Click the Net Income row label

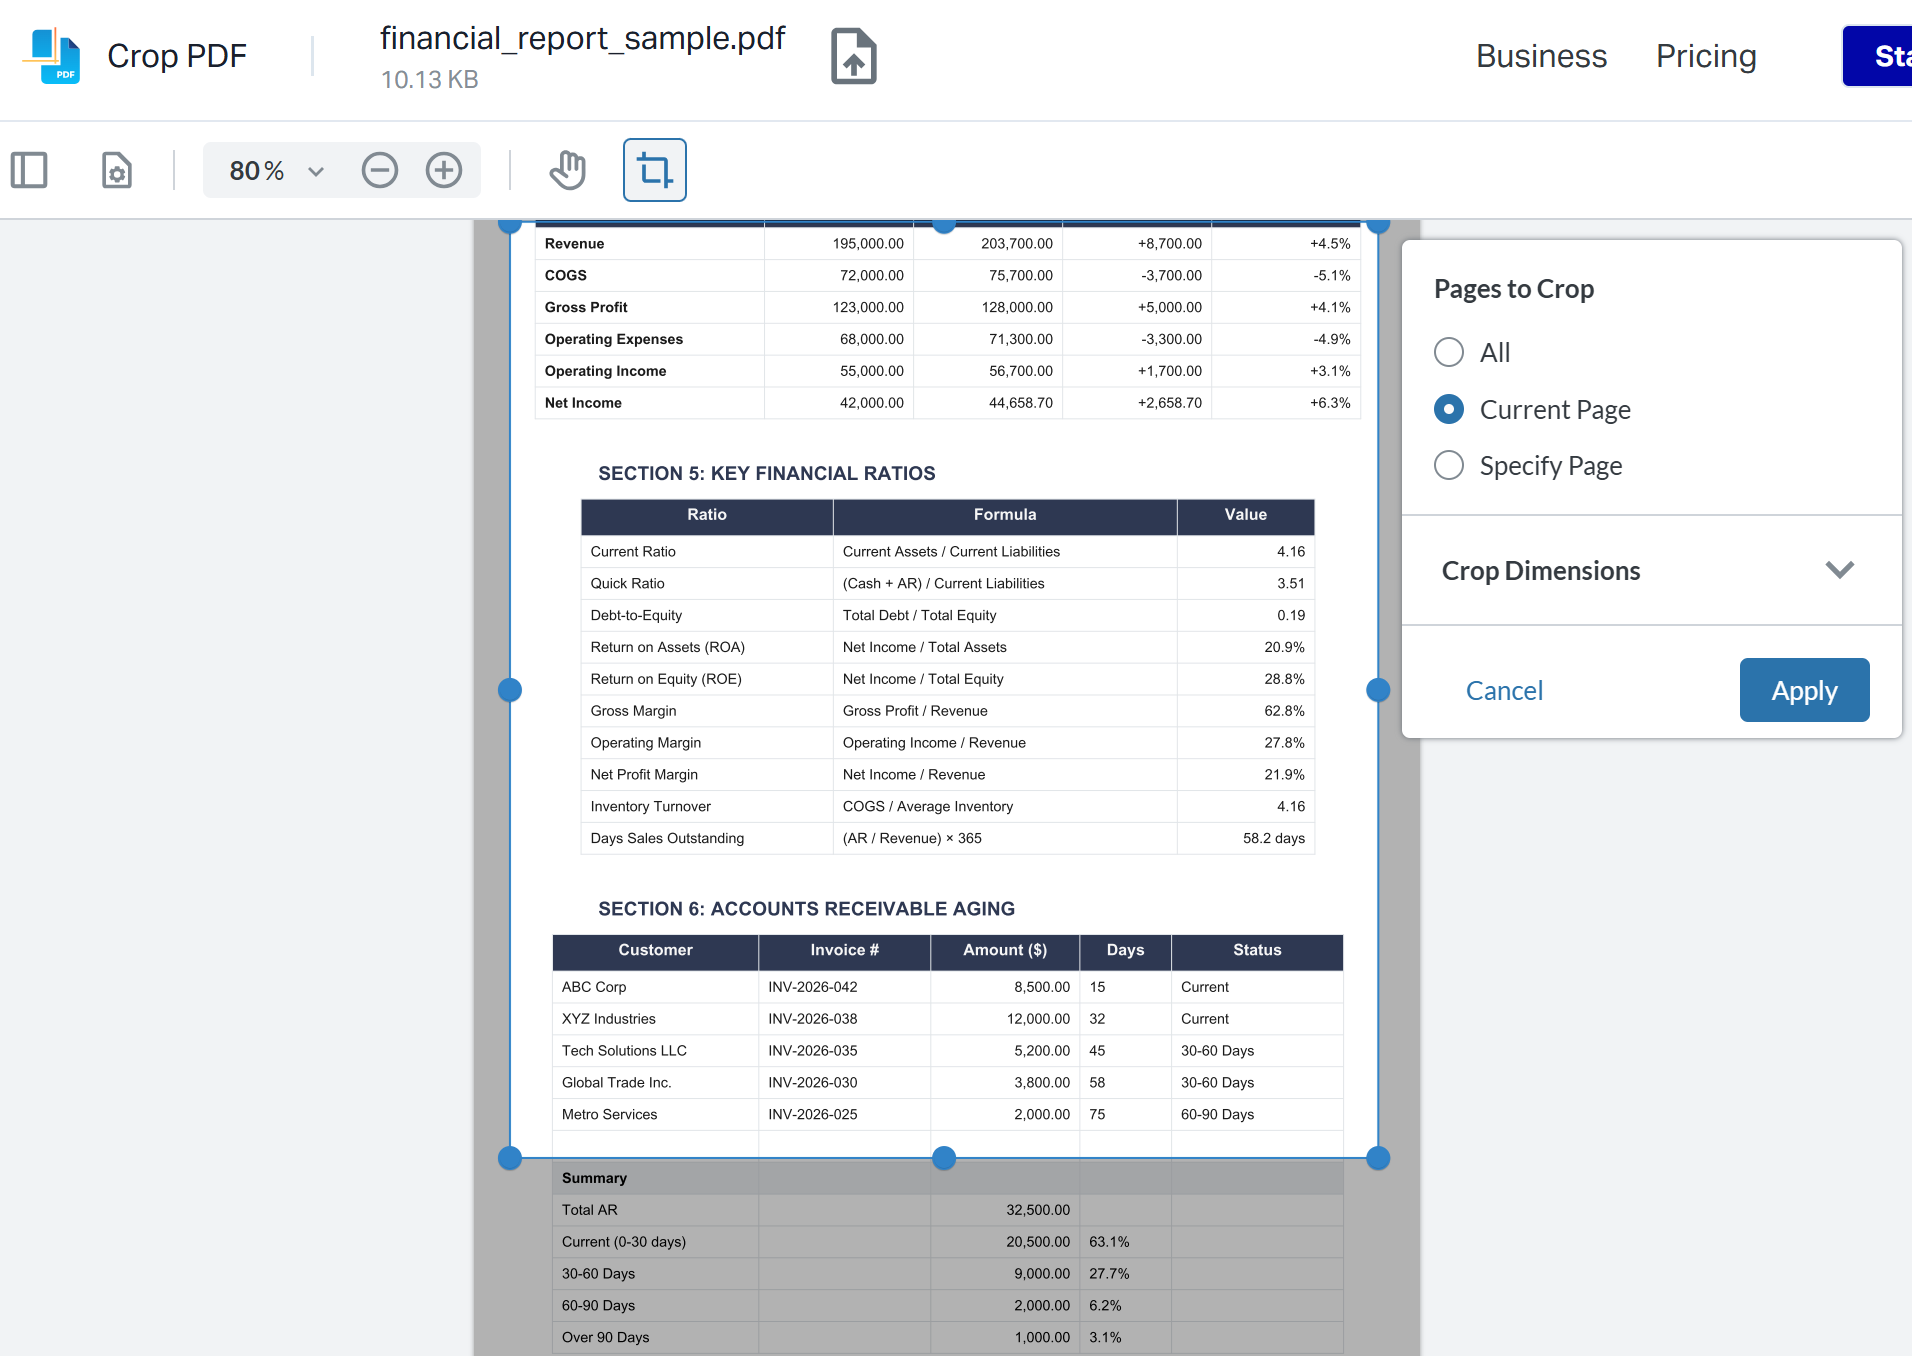pyautogui.click(x=583, y=403)
